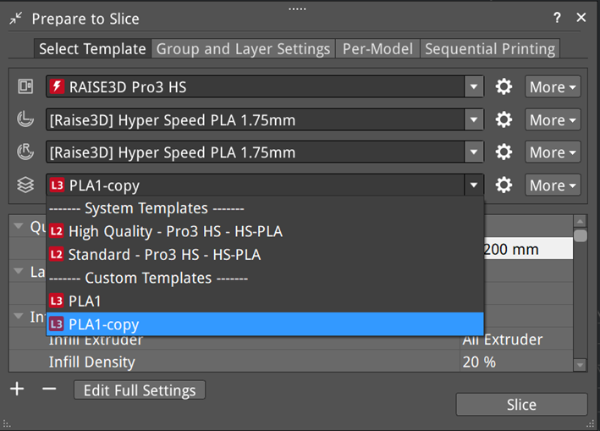
Task: Open the More menu in the printer row
Action: tap(552, 87)
